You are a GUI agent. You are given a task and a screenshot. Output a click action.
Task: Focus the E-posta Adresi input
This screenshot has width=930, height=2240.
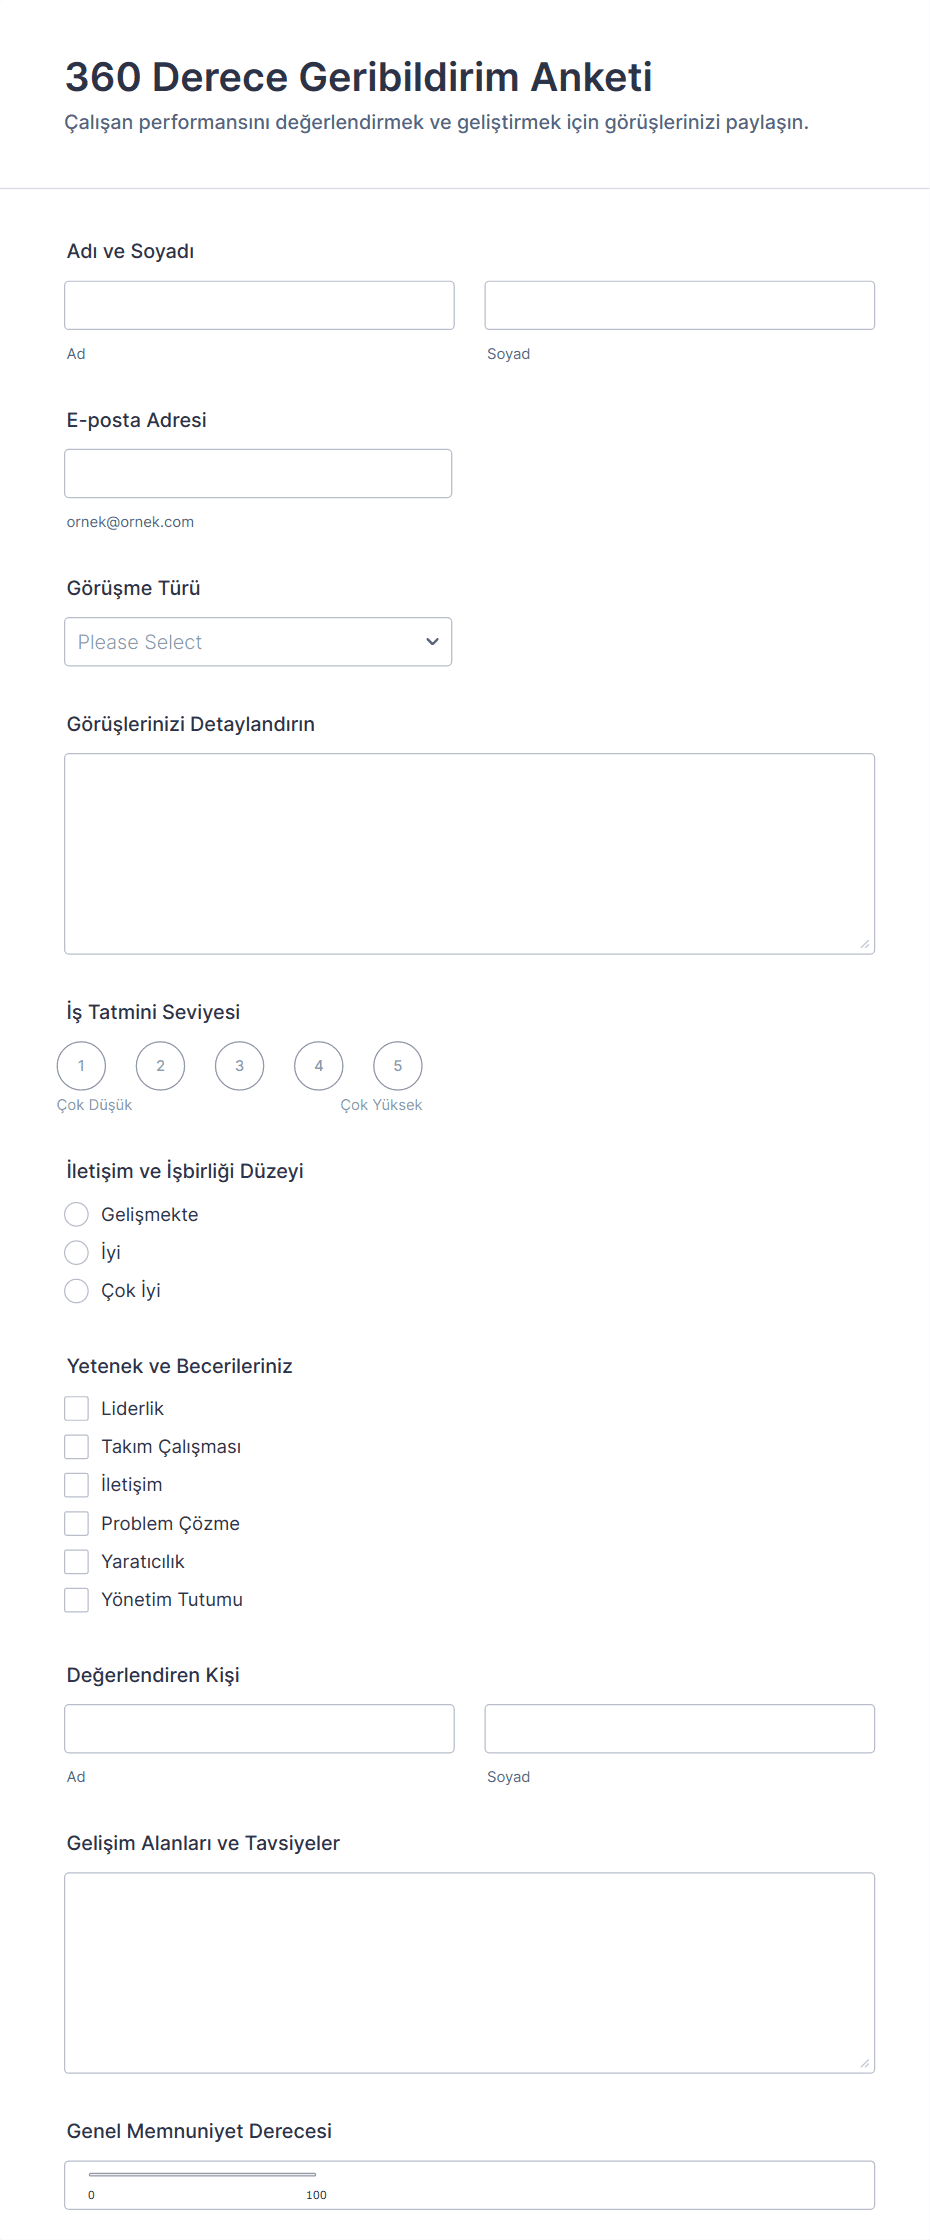(x=258, y=473)
